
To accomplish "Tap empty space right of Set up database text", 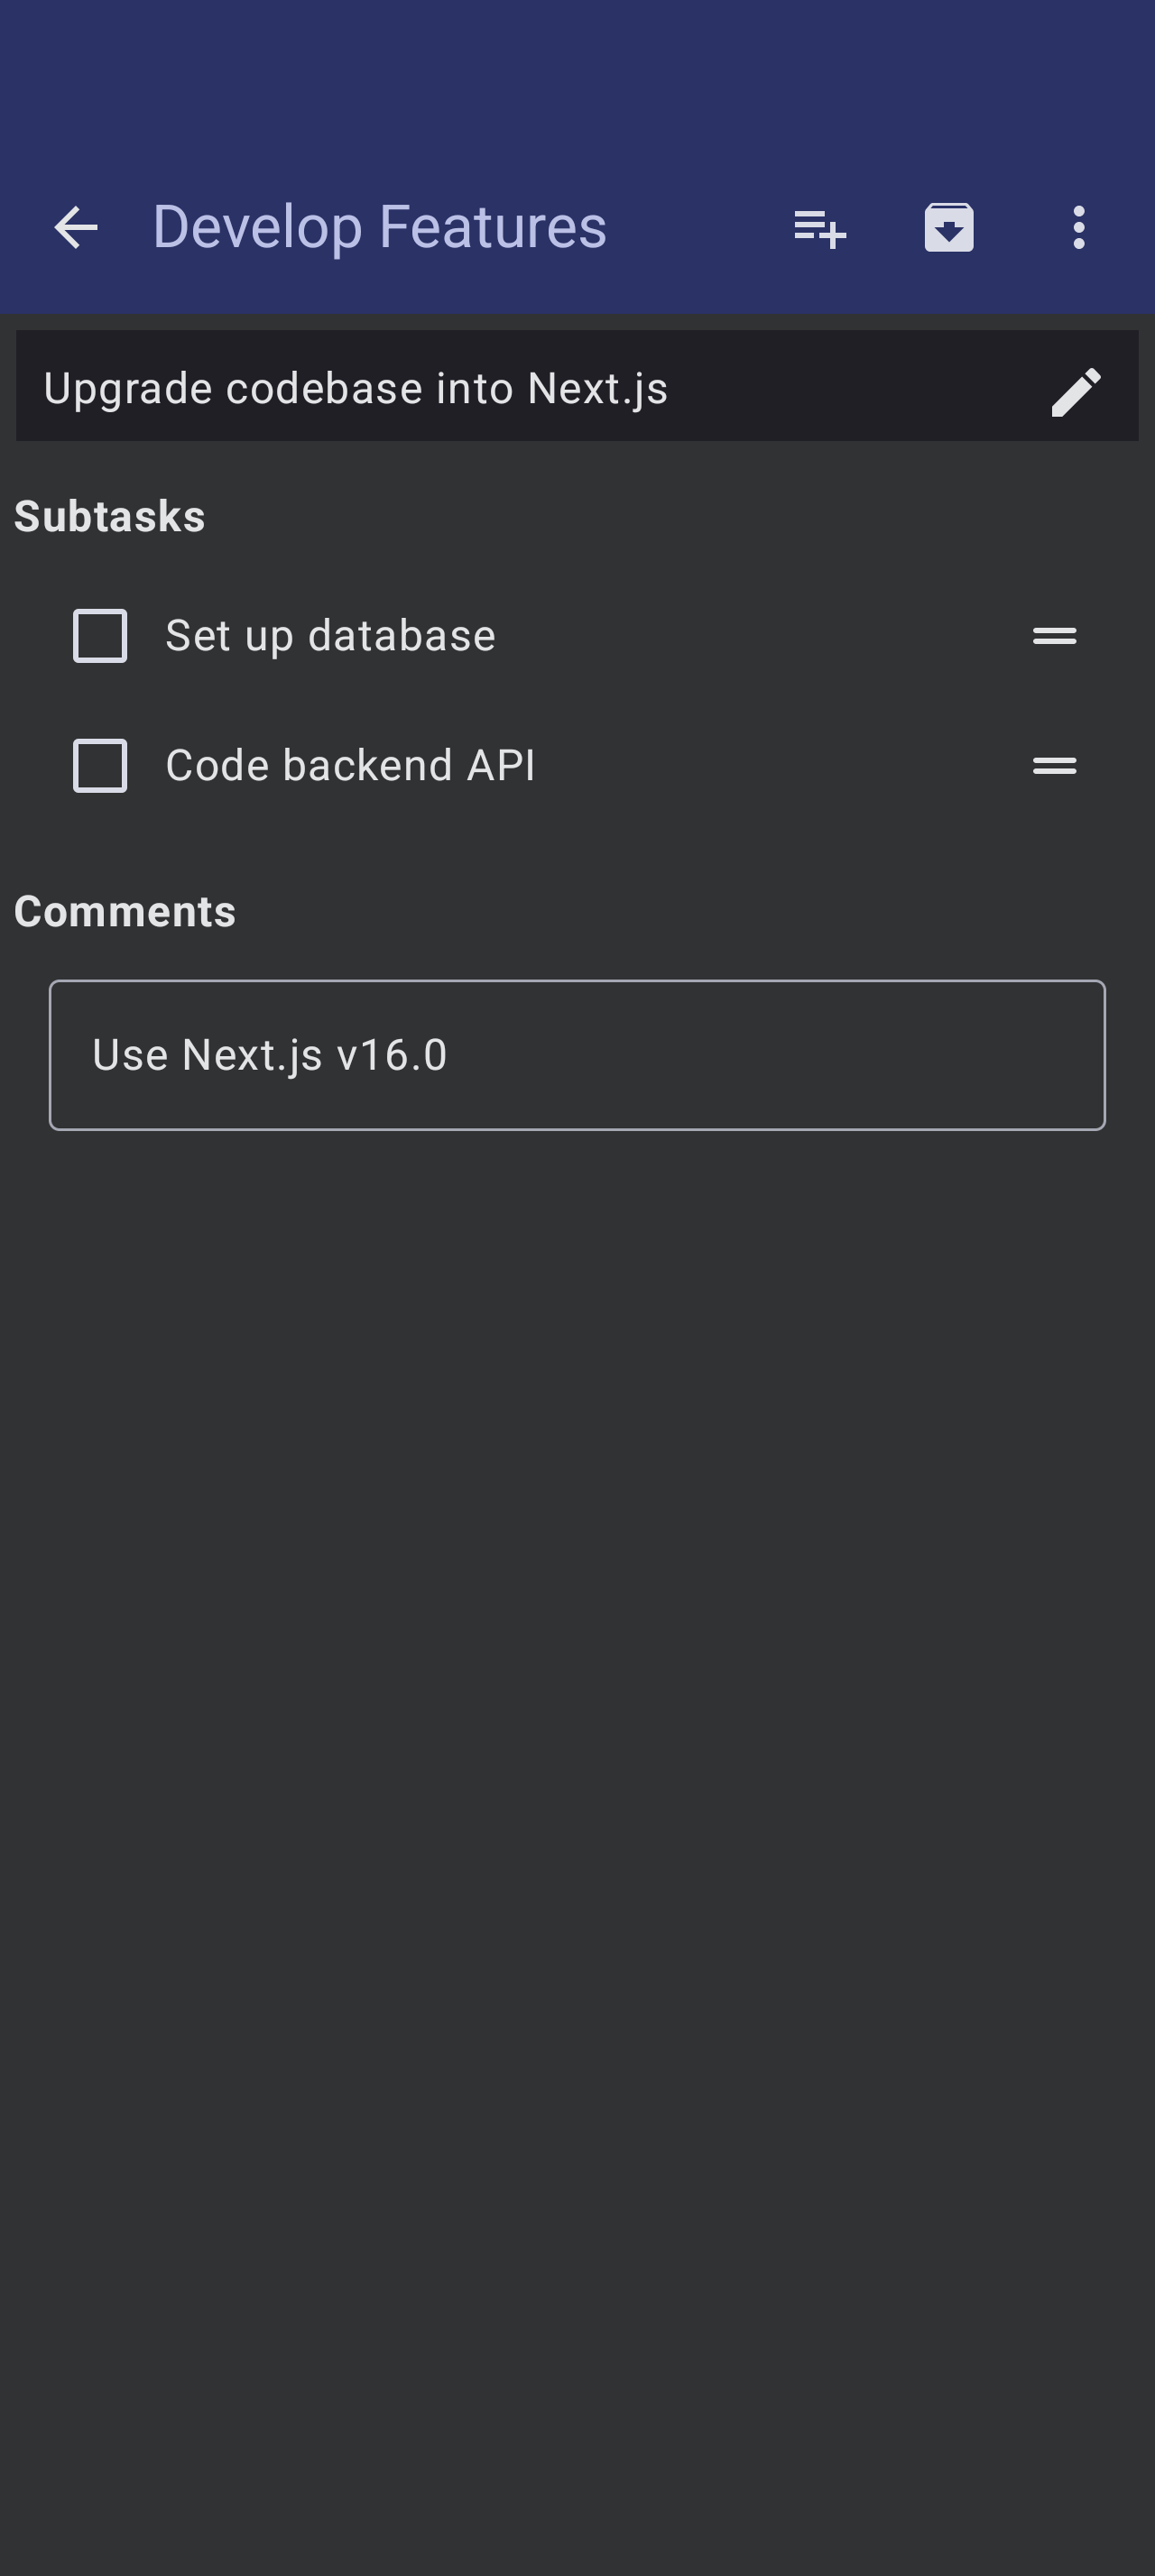I will (x=760, y=636).
